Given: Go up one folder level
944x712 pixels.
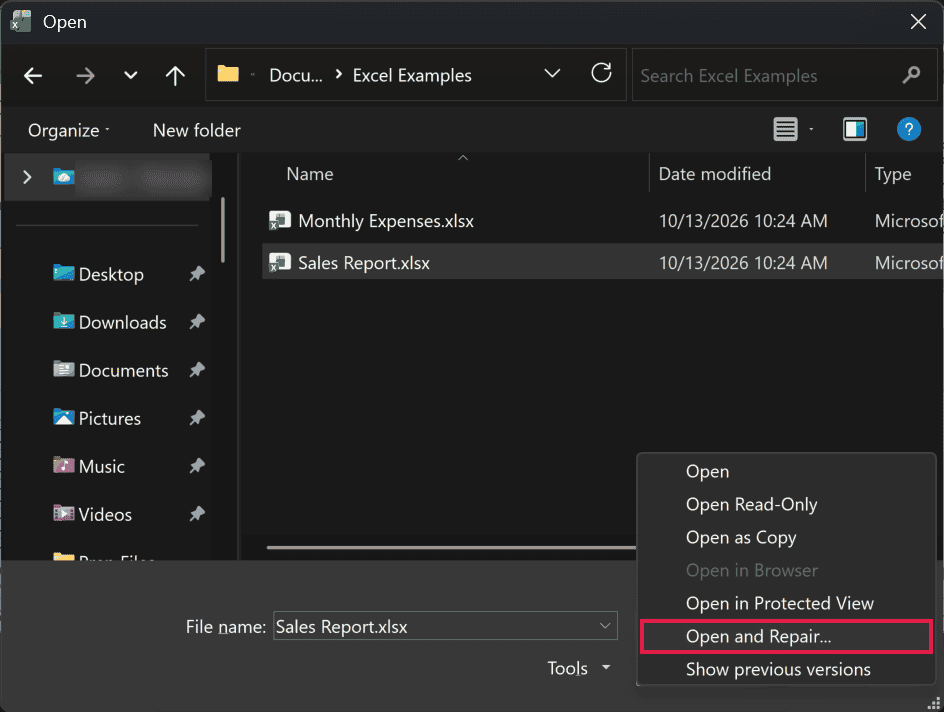Looking at the screenshot, I should click(175, 76).
